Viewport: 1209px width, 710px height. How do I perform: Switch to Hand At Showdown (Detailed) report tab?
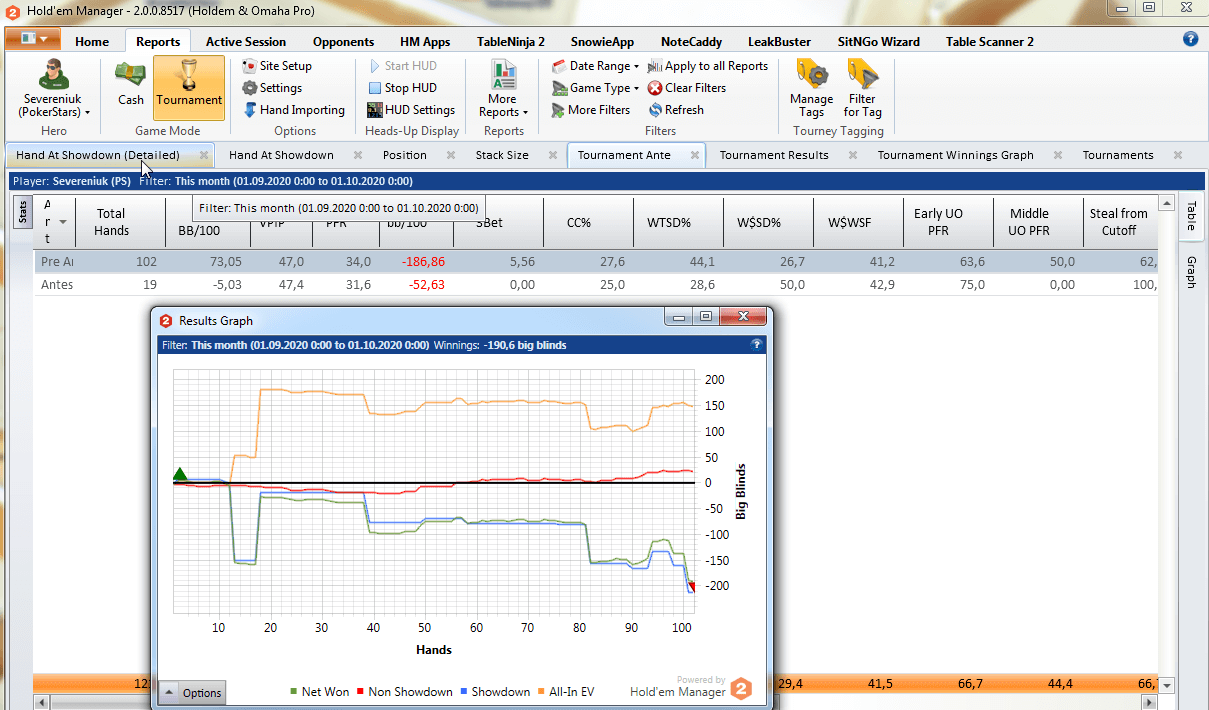pyautogui.click(x=98, y=155)
